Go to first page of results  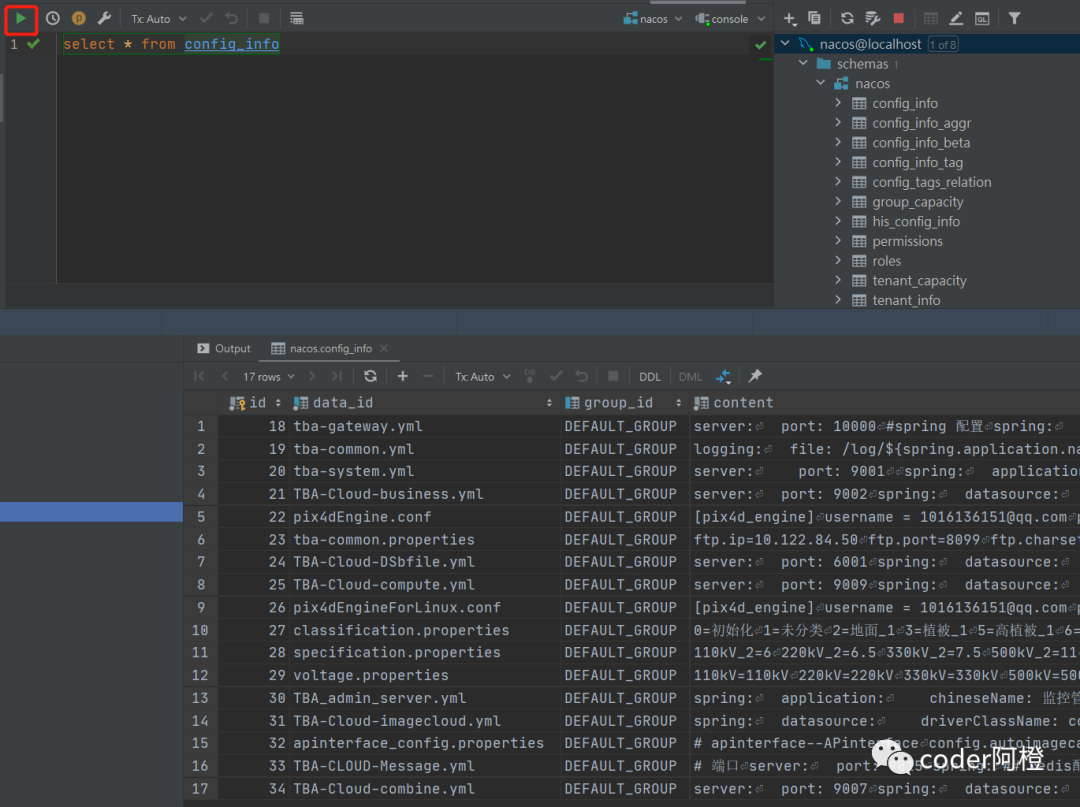[x=199, y=376]
